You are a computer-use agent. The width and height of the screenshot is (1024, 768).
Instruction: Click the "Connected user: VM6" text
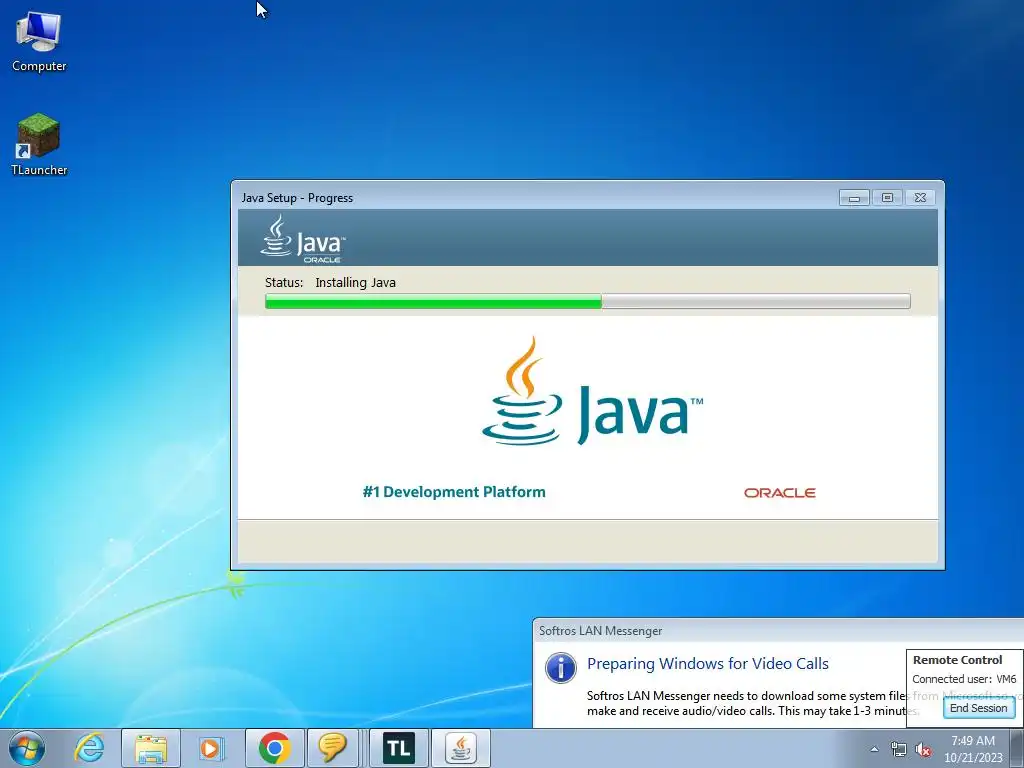point(964,679)
